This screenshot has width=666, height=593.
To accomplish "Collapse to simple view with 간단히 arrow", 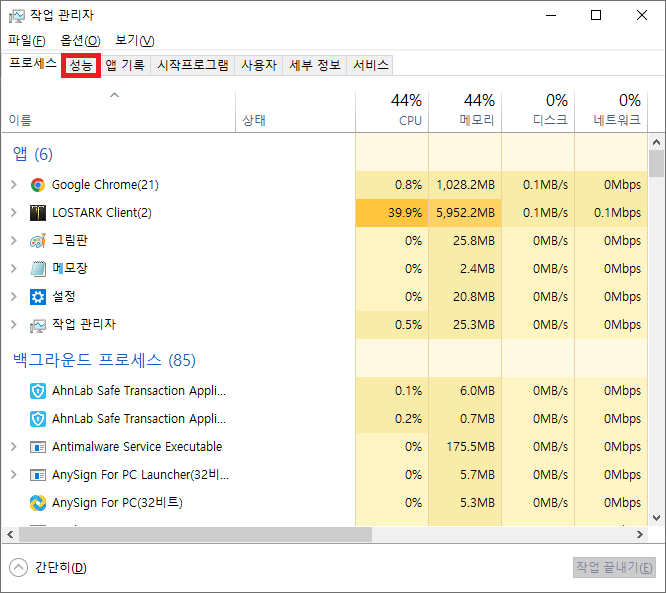I will (x=18, y=568).
